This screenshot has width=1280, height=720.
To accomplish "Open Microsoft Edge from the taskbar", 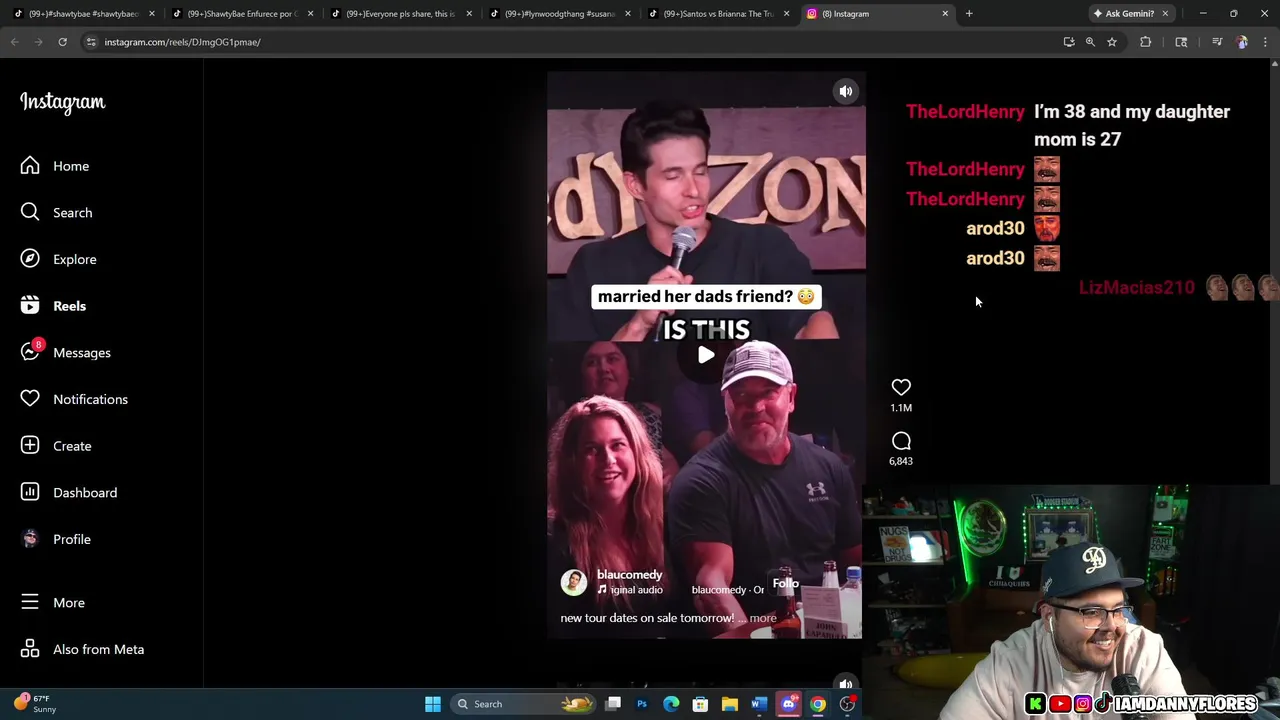I will (671, 704).
